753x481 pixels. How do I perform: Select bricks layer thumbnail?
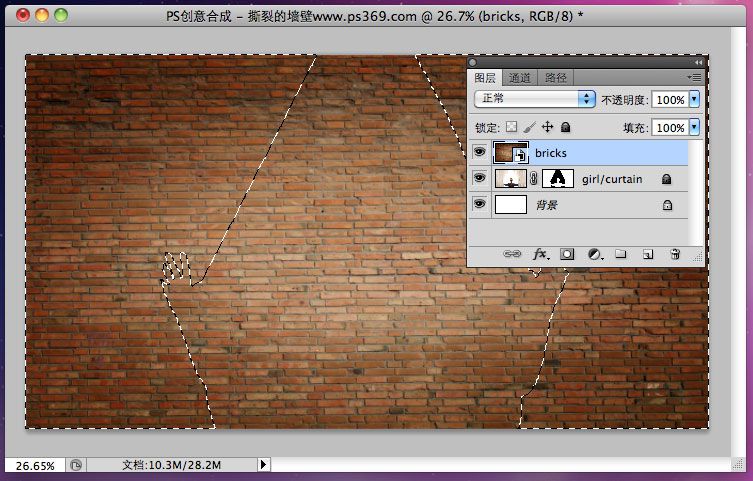click(510, 153)
